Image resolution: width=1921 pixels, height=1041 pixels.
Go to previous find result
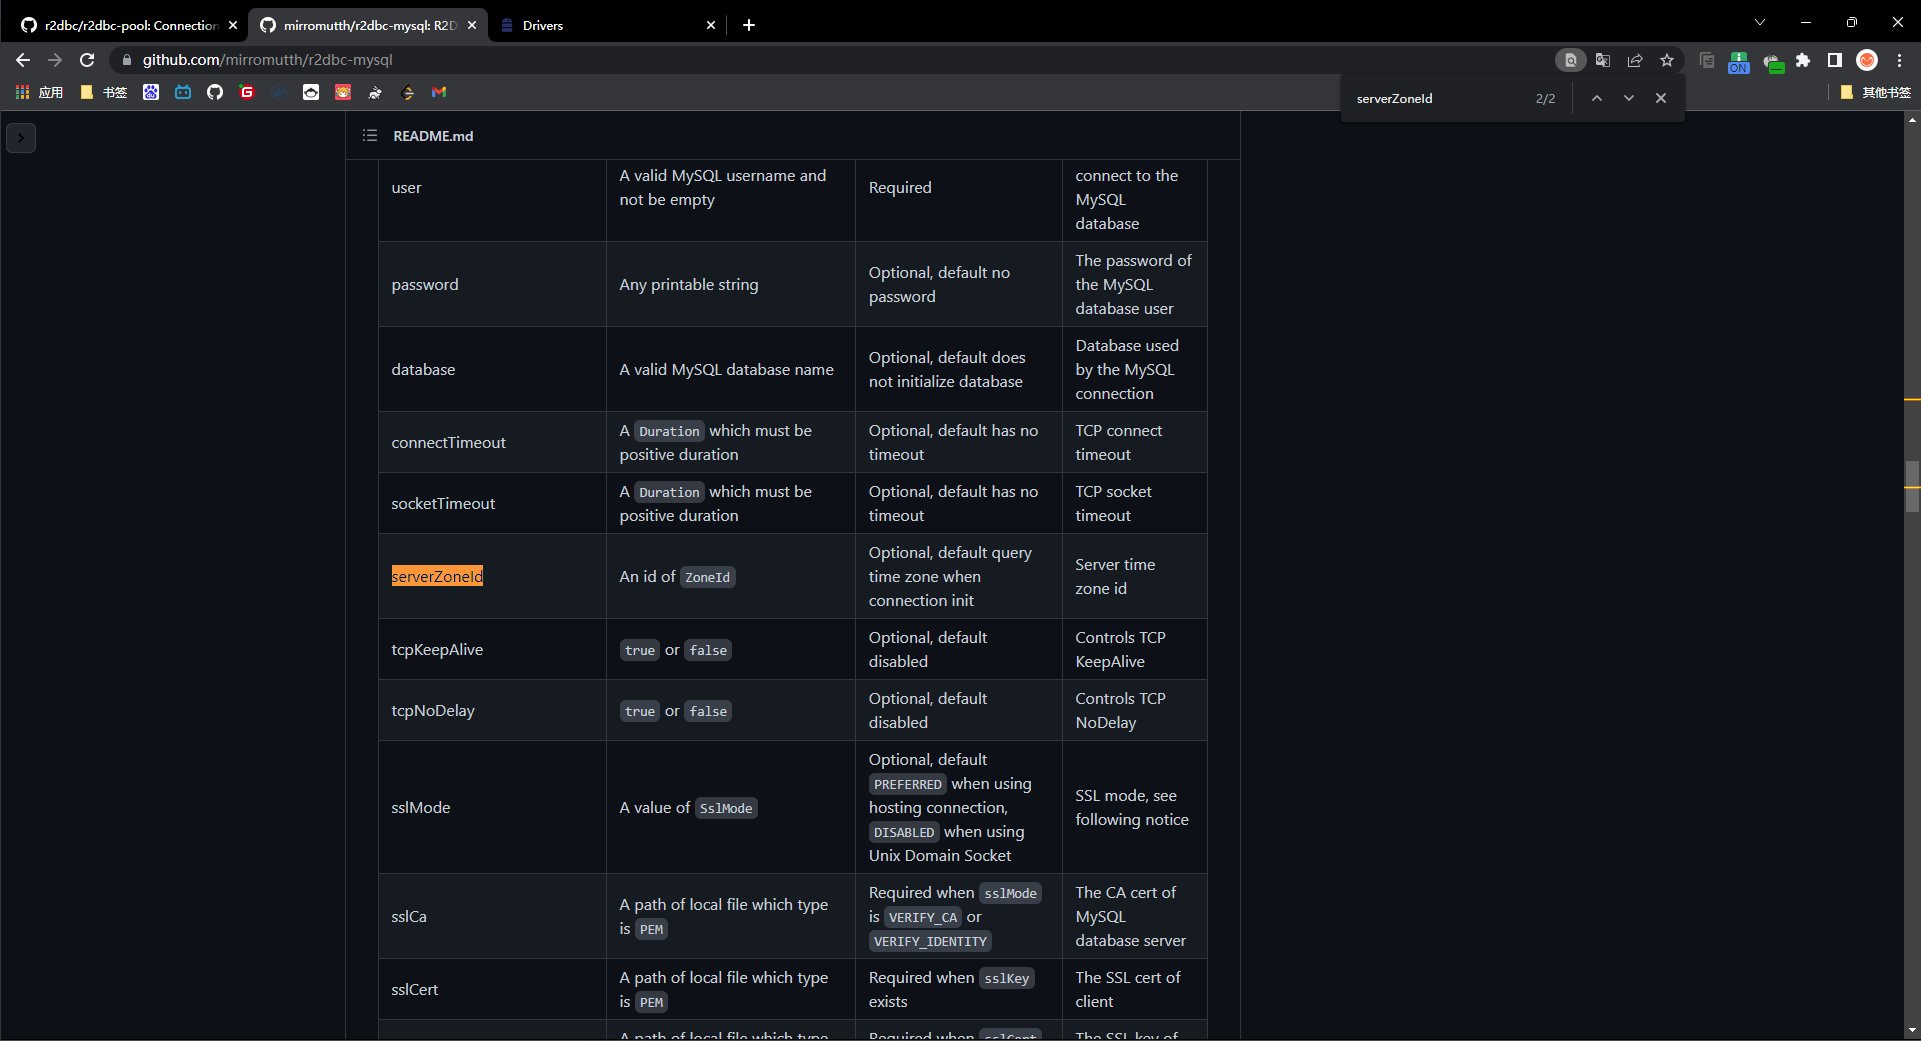(x=1597, y=98)
